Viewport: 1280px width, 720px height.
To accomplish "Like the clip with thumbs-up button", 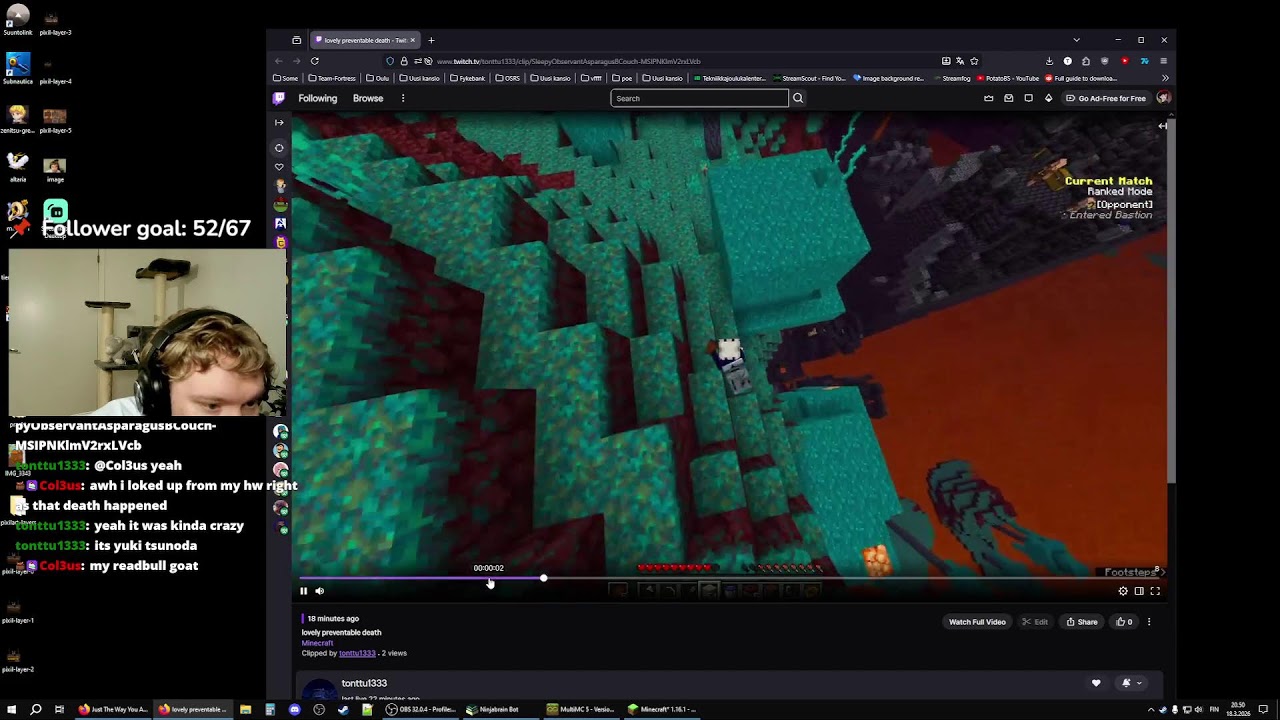I will click(1125, 622).
